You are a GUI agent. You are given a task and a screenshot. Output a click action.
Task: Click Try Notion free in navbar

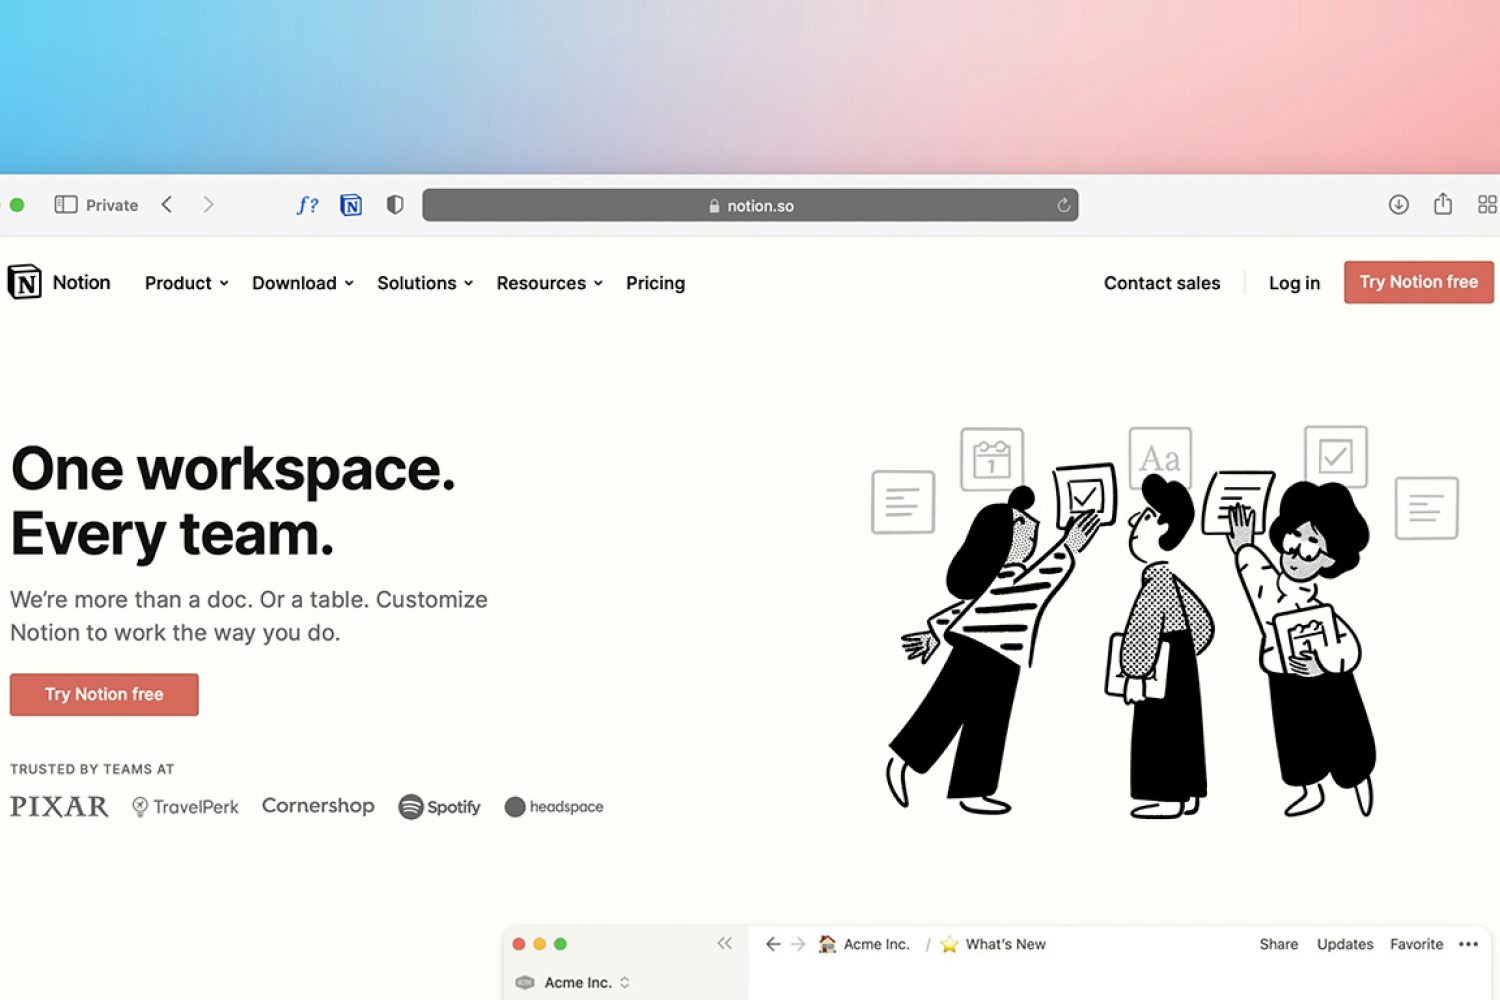[1418, 282]
